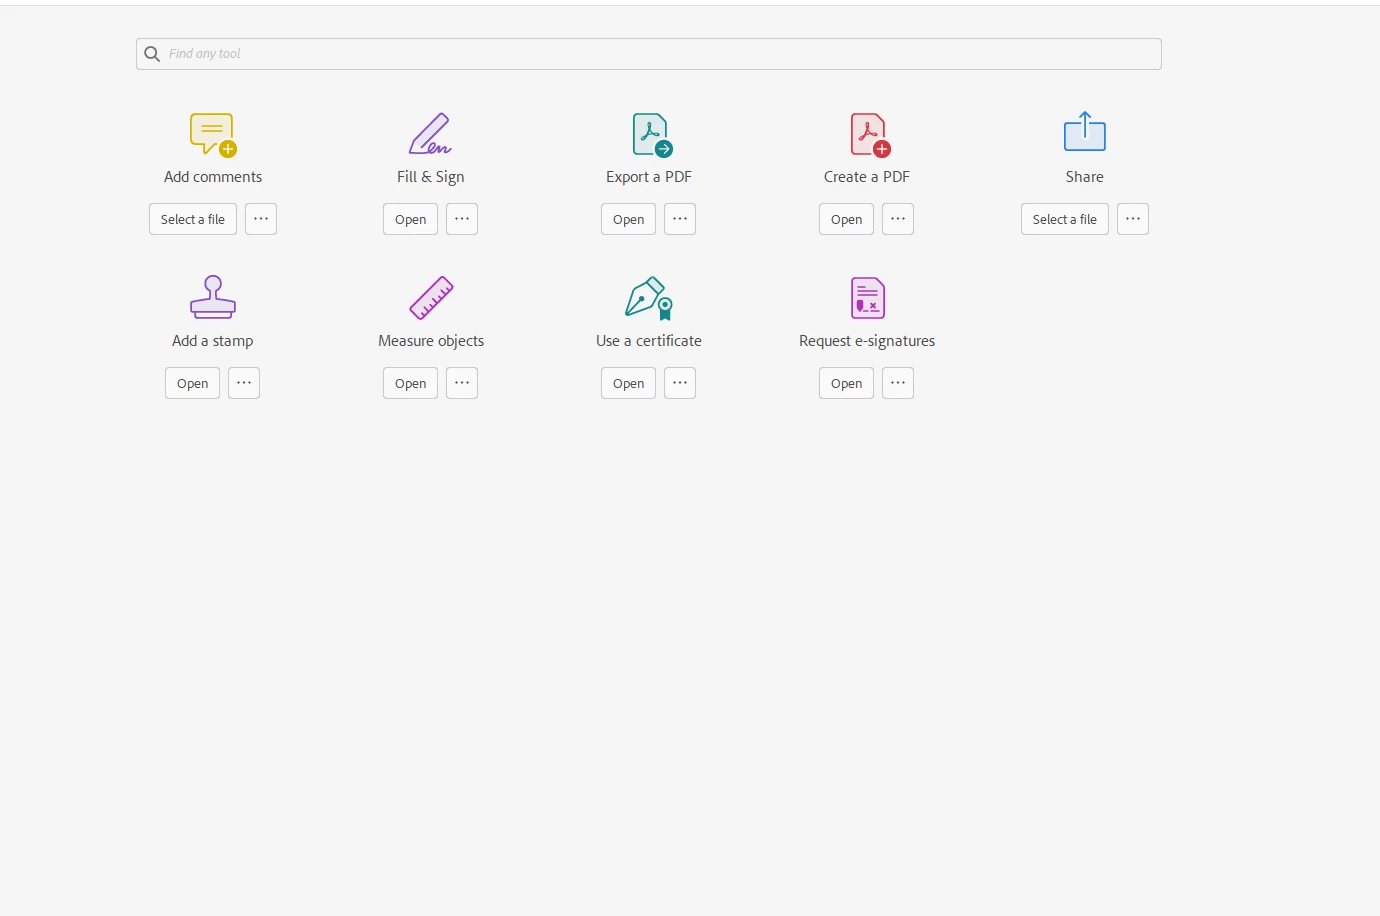The height and width of the screenshot is (916, 1380).
Task: Expand more options for Add comments
Action: click(261, 219)
